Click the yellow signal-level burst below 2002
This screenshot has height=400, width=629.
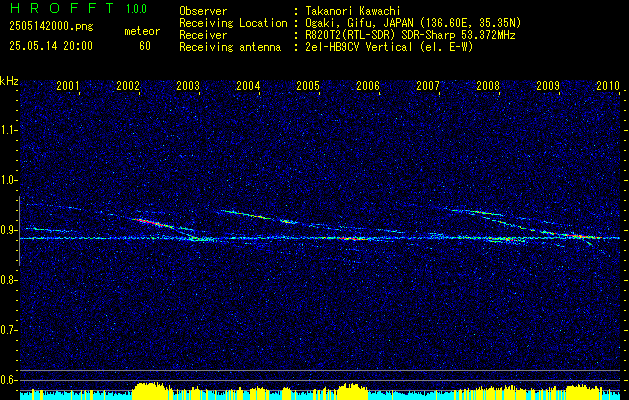[x=150, y=391]
